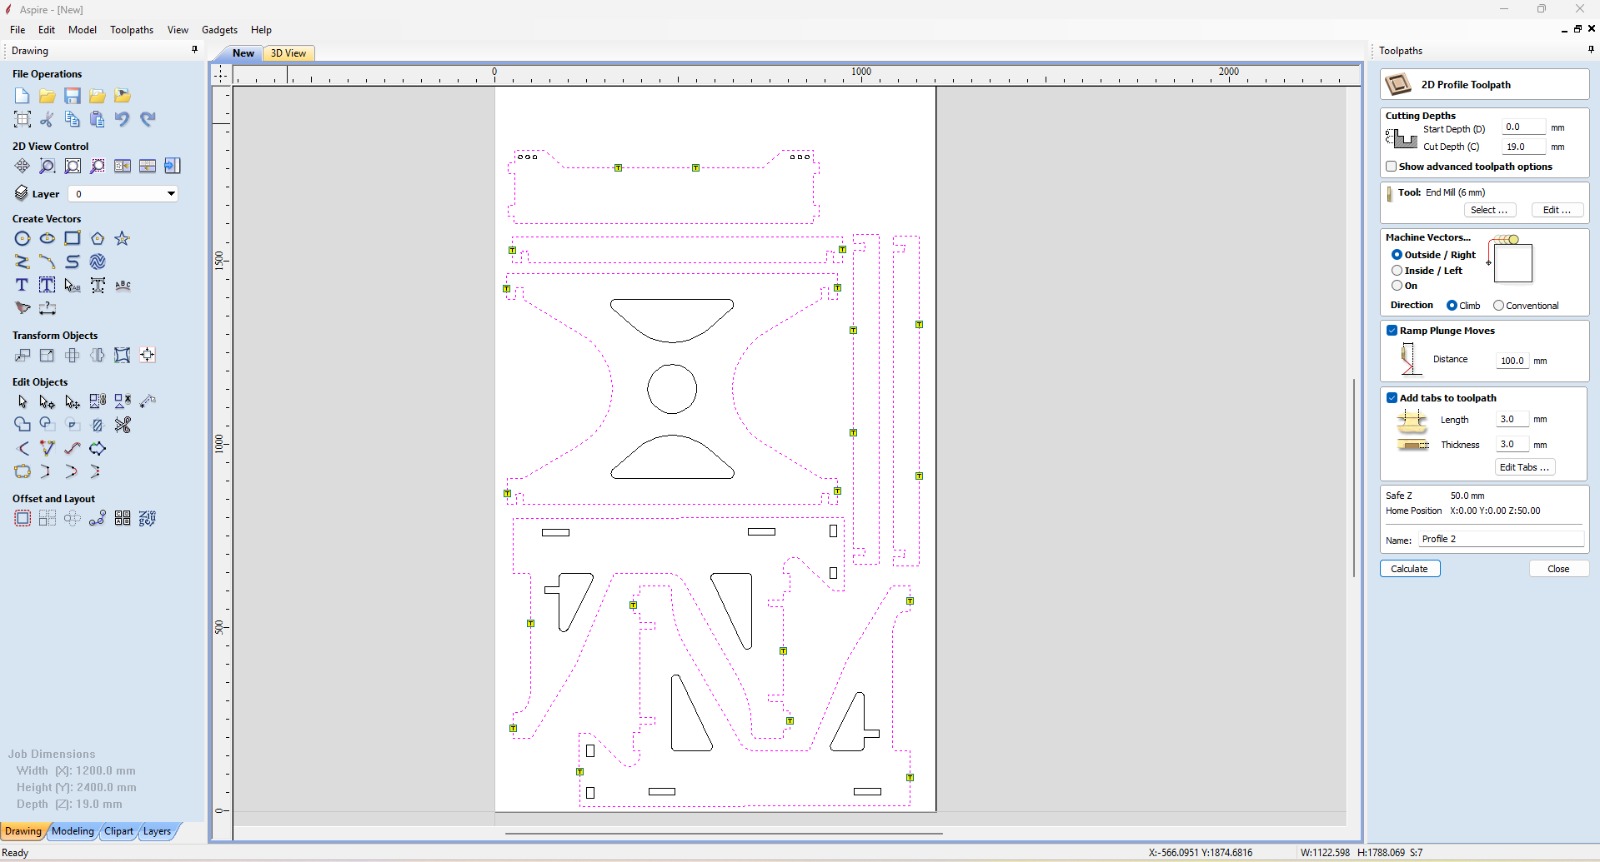Click the Ramp Distance input field

[1513, 361]
